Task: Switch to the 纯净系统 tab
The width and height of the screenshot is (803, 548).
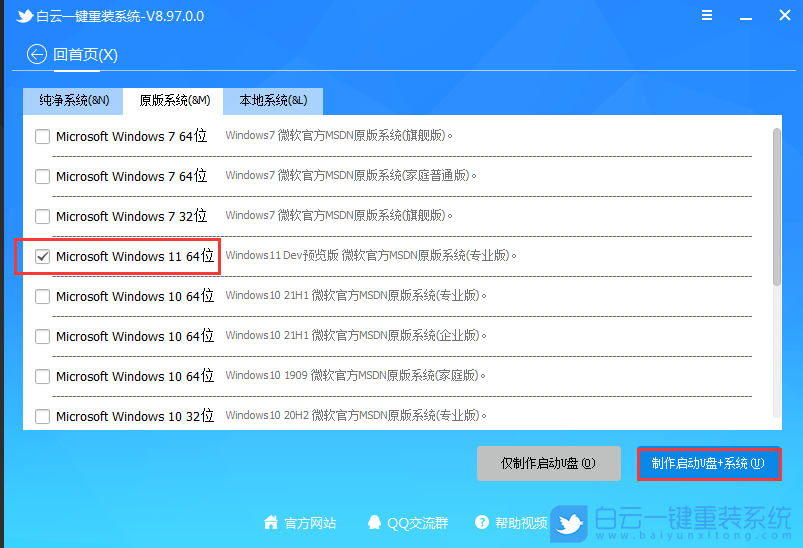Action: coord(73,101)
